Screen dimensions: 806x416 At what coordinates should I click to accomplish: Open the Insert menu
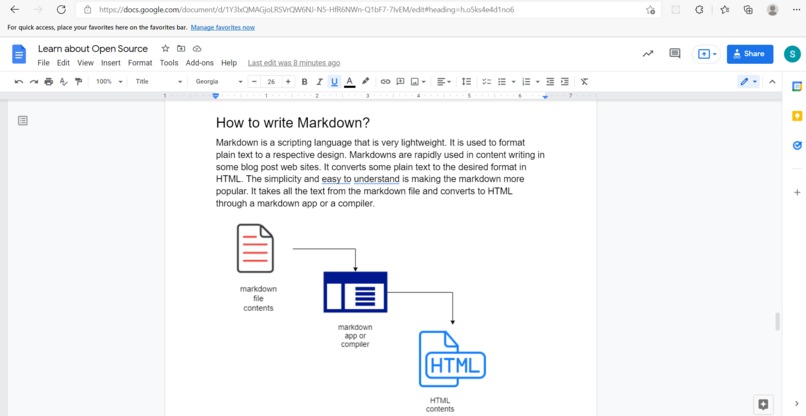pyautogui.click(x=111, y=63)
